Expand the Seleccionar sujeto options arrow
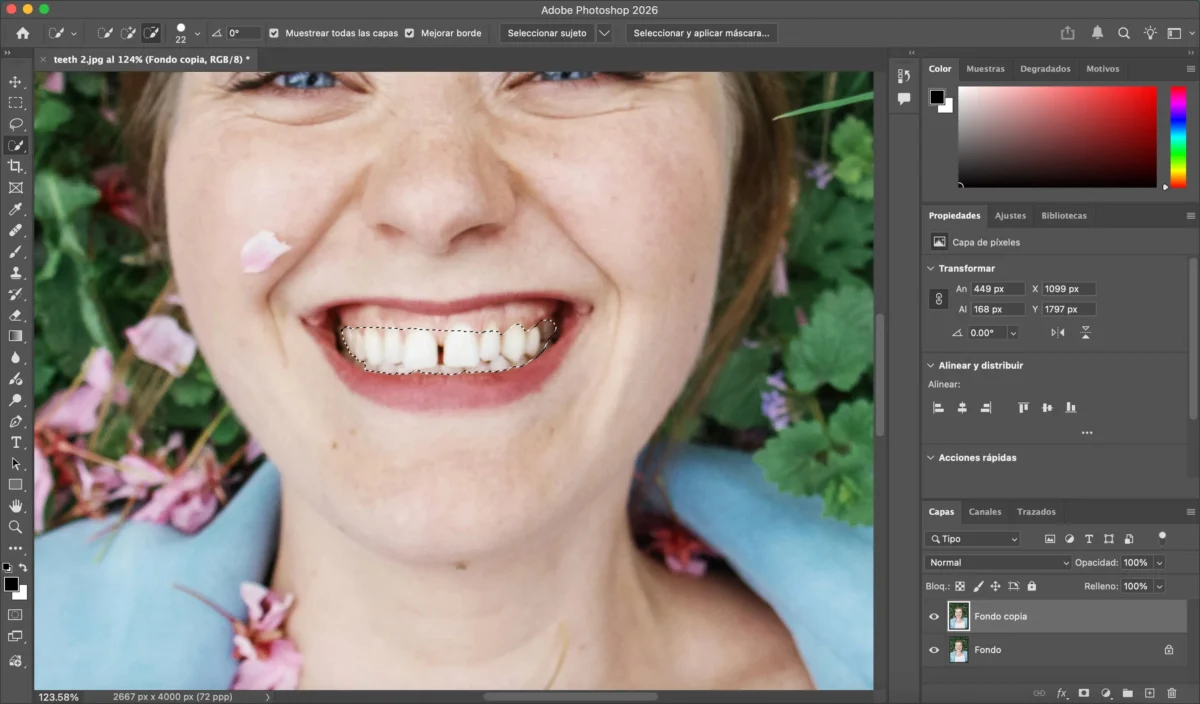The image size is (1200, 704). pyautogui.click(x=604, y=33)
